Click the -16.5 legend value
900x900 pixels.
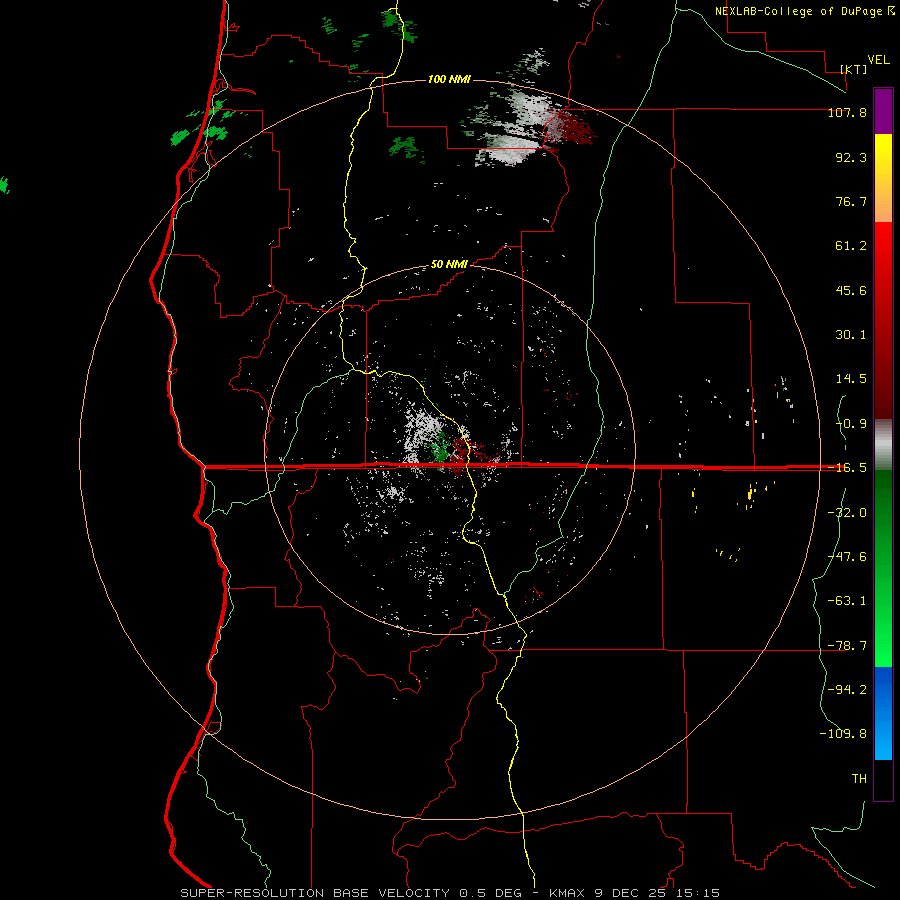847,468
